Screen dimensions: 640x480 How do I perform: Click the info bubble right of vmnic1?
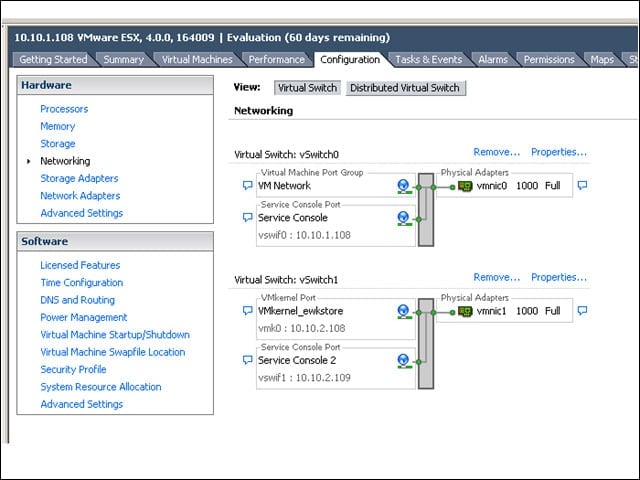click(x=582, y=311)
